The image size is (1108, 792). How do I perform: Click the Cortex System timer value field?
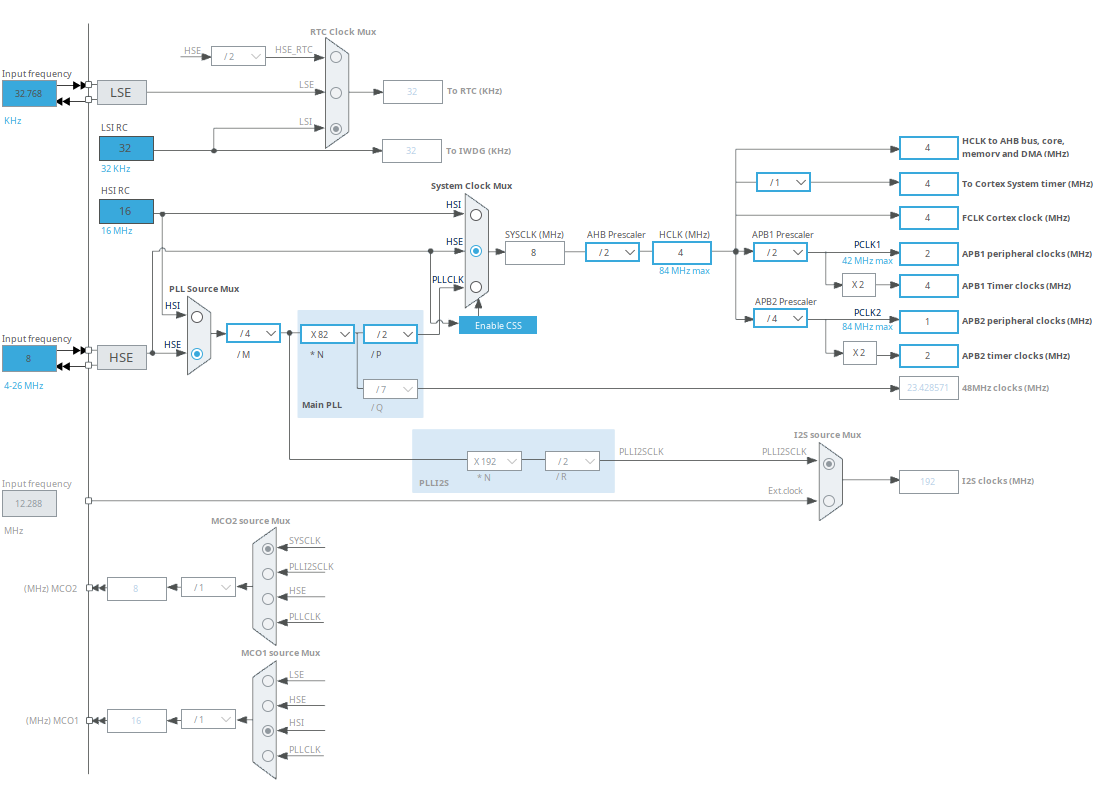(929, 184)
